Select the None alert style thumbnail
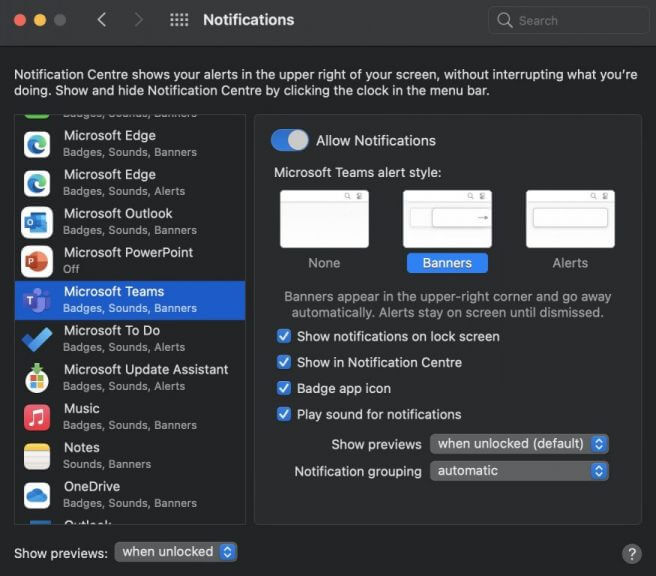Screen dimensions: 656x576 (x=324, y=219)
